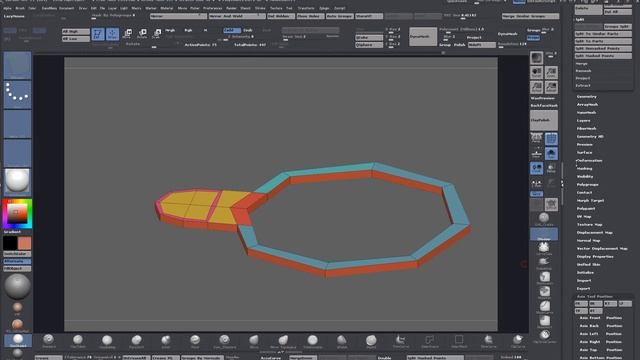This screenshot has width=640, height=360.
Task: Click the Zoom canvas icon
Action: [551, 73]
